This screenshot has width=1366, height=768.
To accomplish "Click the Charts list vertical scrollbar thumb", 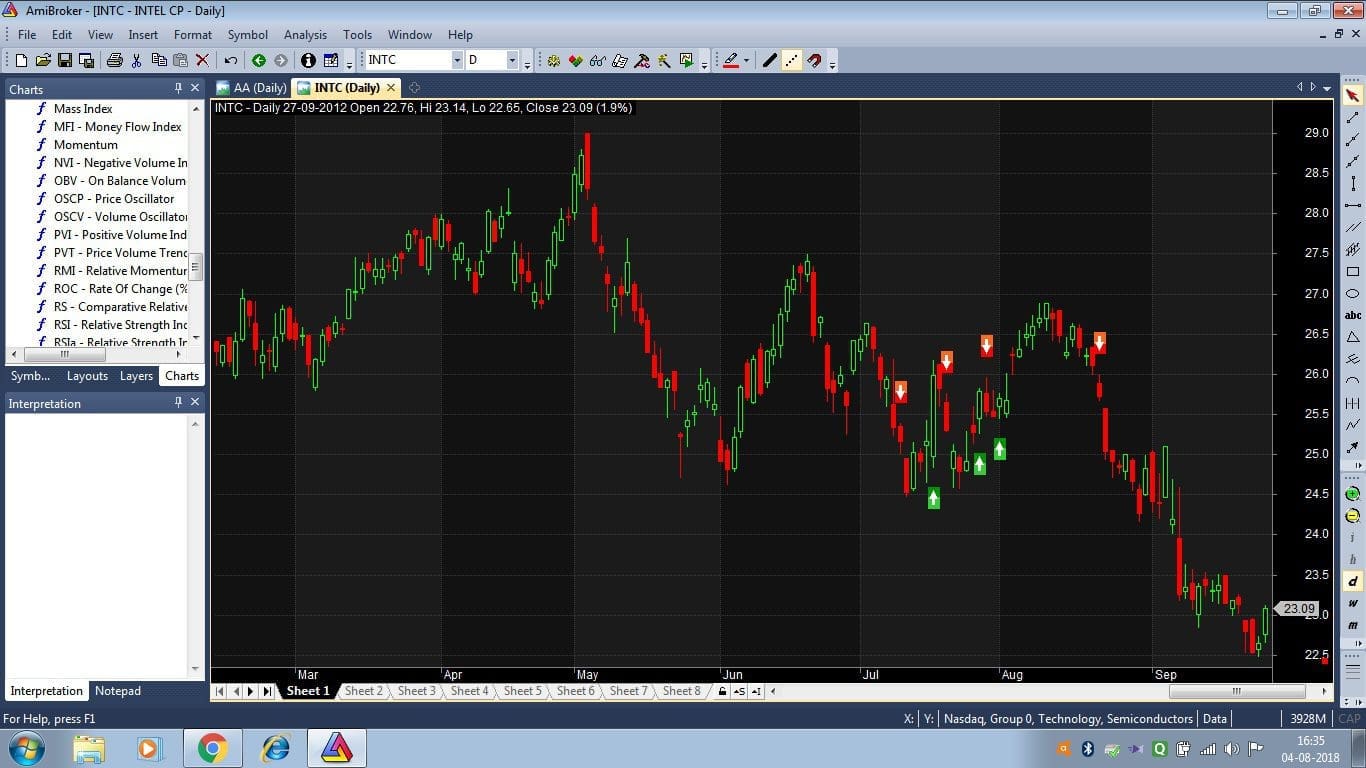I will click(x=196, y=267).
